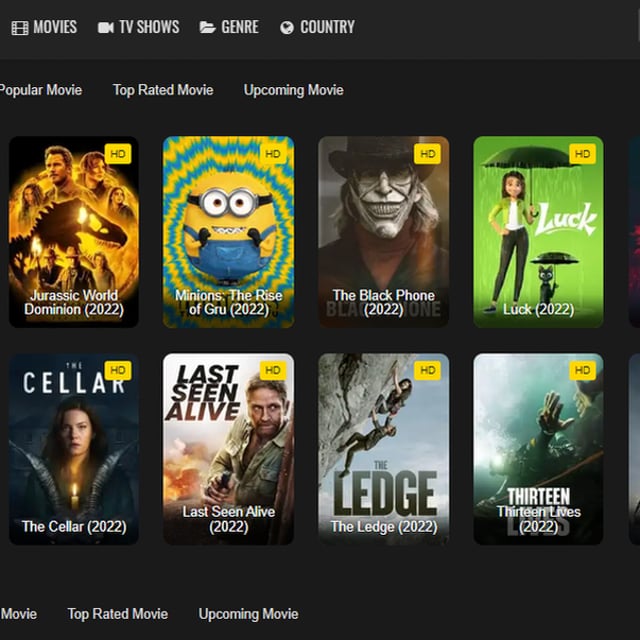640x640 pixels.
Task: Click the HD badge on Luck poster
Action: click(582, 154)
